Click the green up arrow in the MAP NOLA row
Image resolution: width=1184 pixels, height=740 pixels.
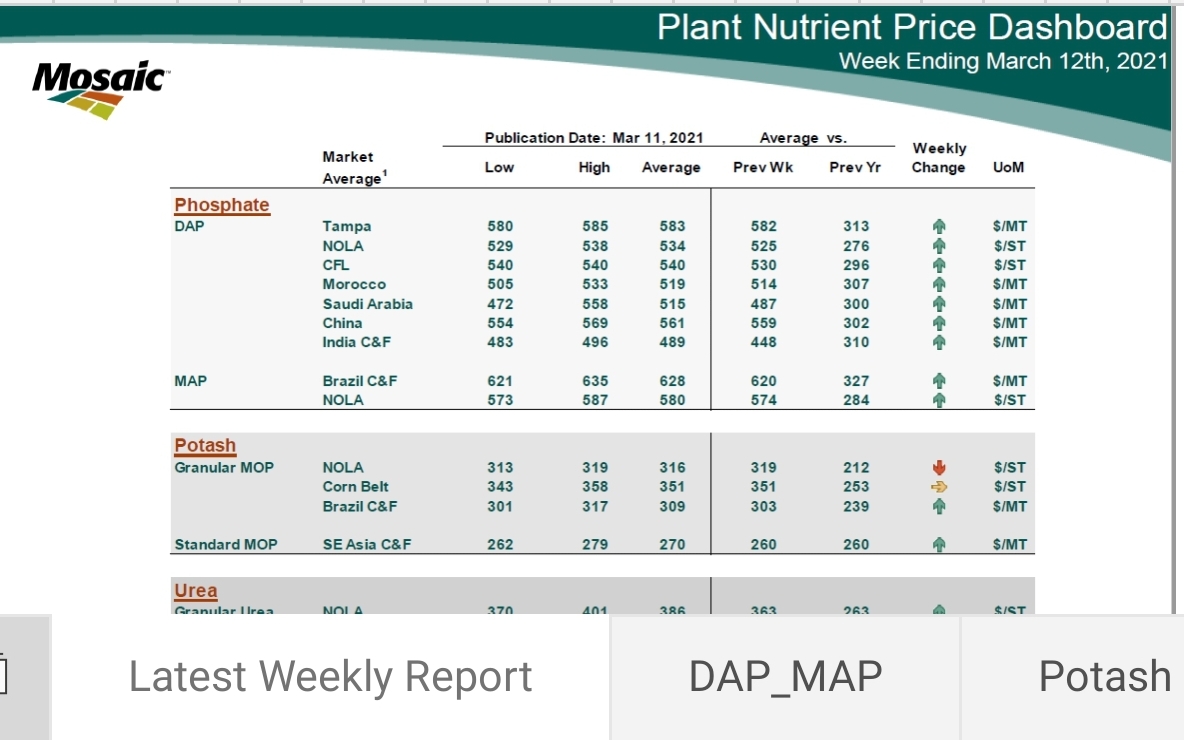tap(939, 400)
